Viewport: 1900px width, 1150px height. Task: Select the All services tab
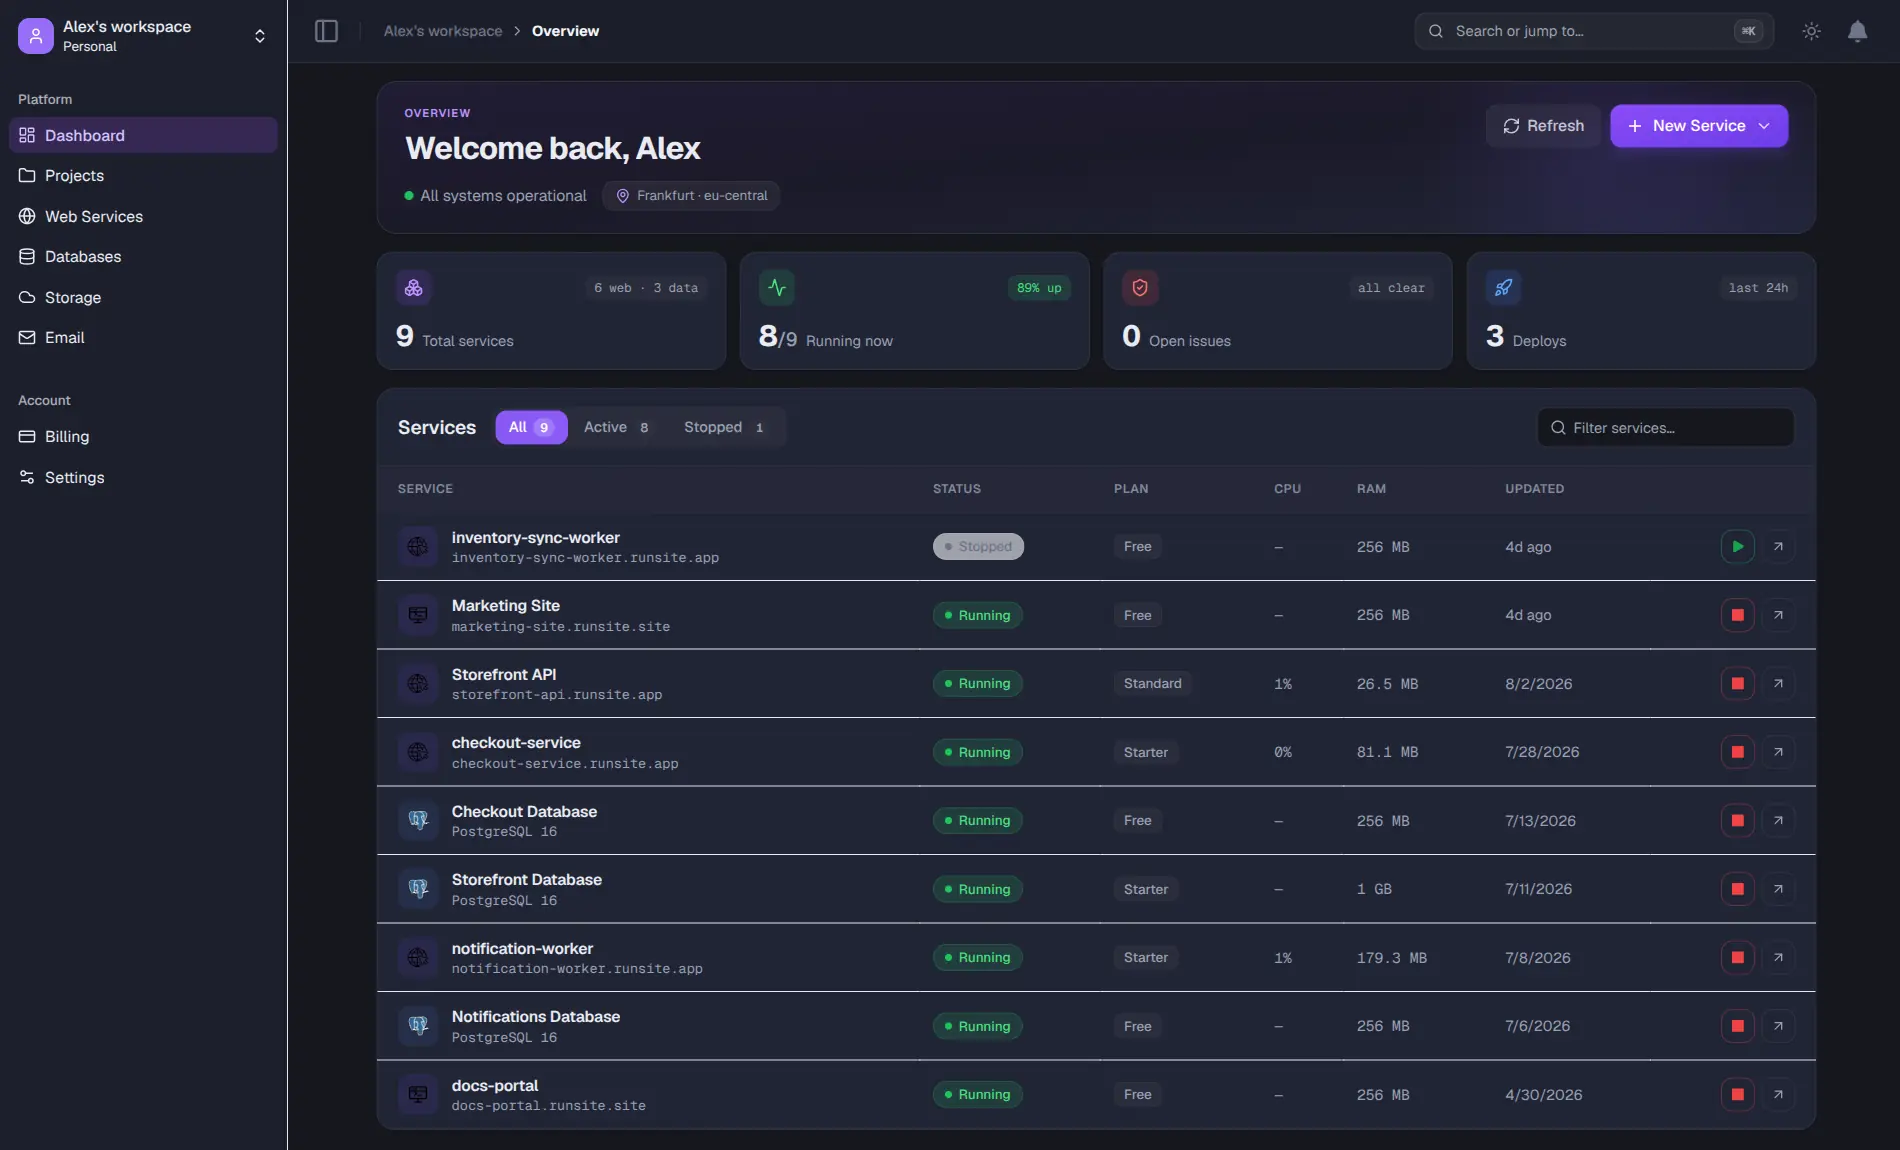tap(531, 427)
